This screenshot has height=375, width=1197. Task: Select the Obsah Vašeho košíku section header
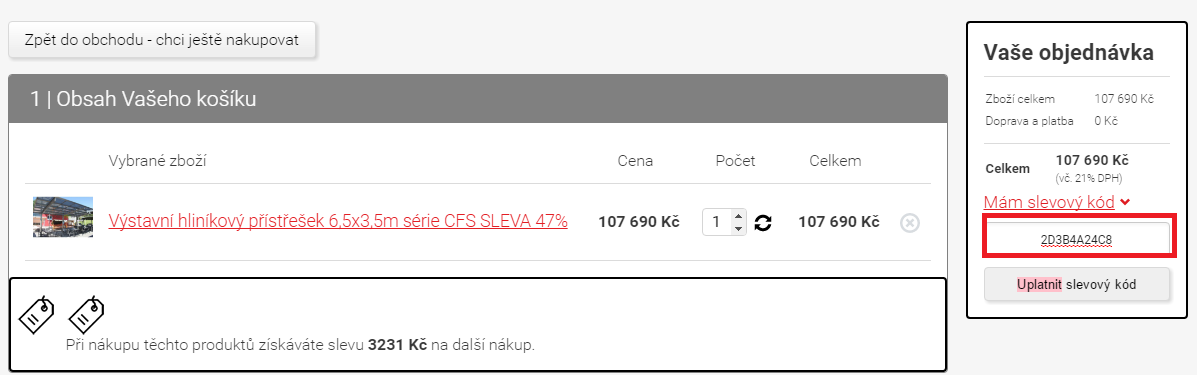[478, 99]
